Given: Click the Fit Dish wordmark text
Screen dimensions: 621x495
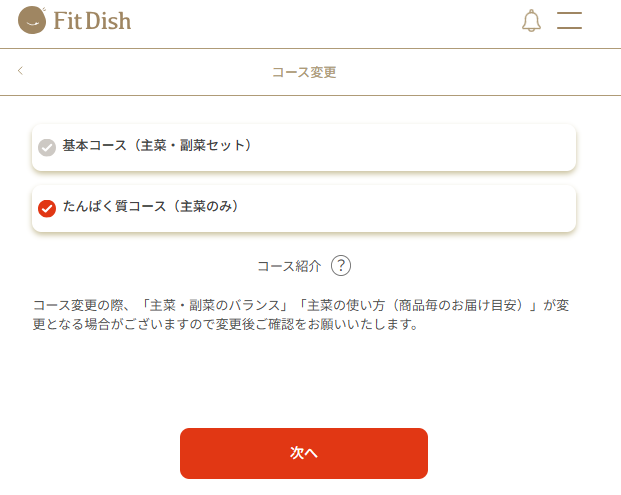Looking at the screenshot, I should point(92,20).
